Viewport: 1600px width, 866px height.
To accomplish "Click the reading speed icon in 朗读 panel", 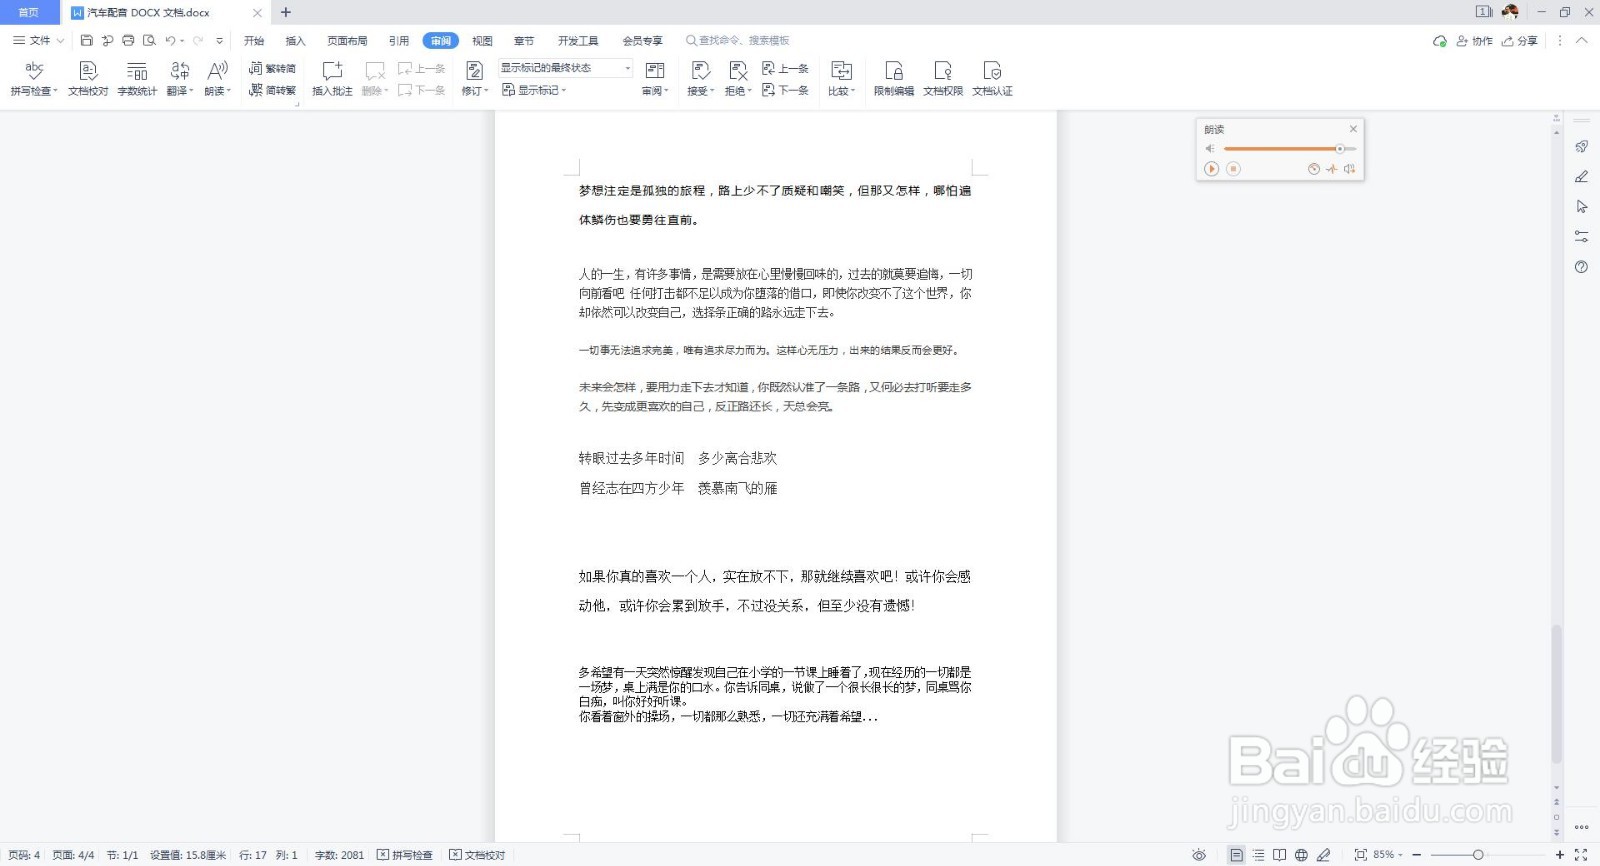I will click(x=1313, y=169).
